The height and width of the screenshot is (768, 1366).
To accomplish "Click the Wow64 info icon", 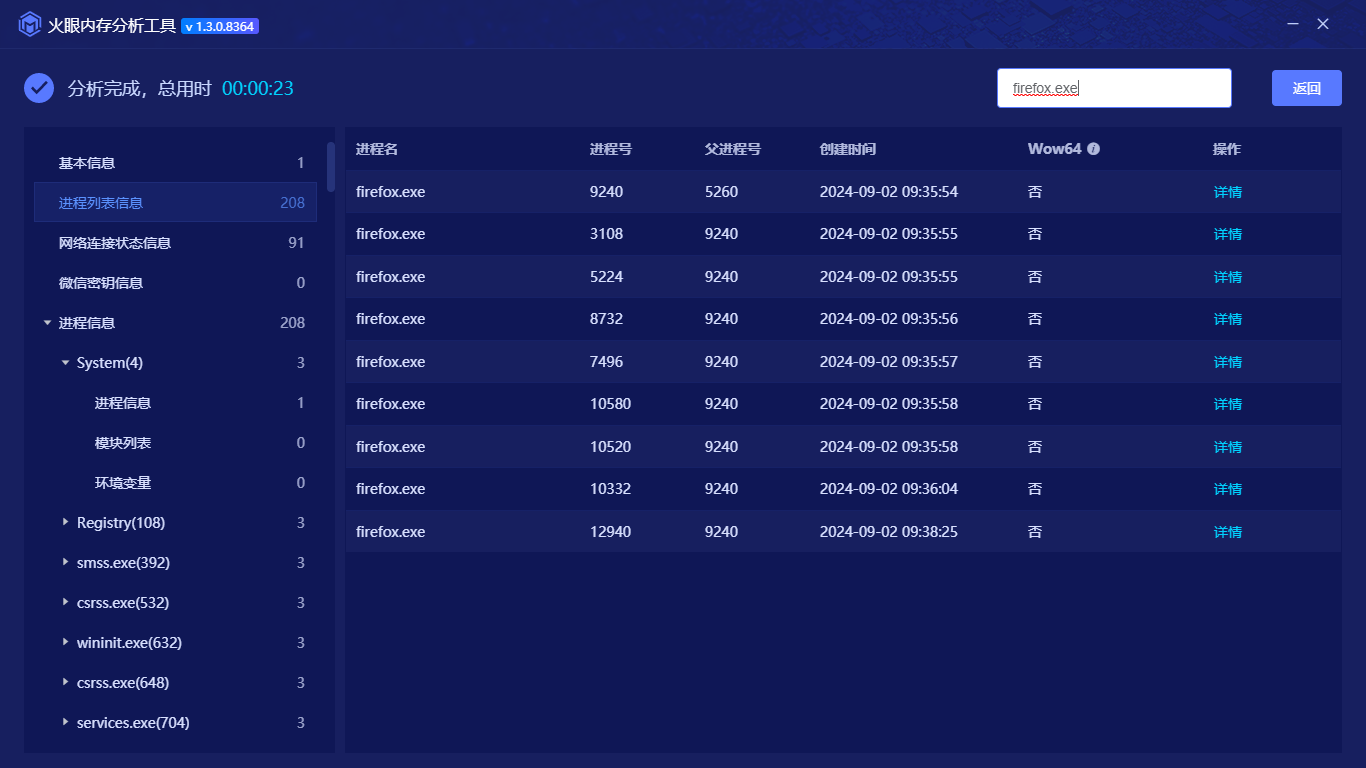I will 1093,149.
